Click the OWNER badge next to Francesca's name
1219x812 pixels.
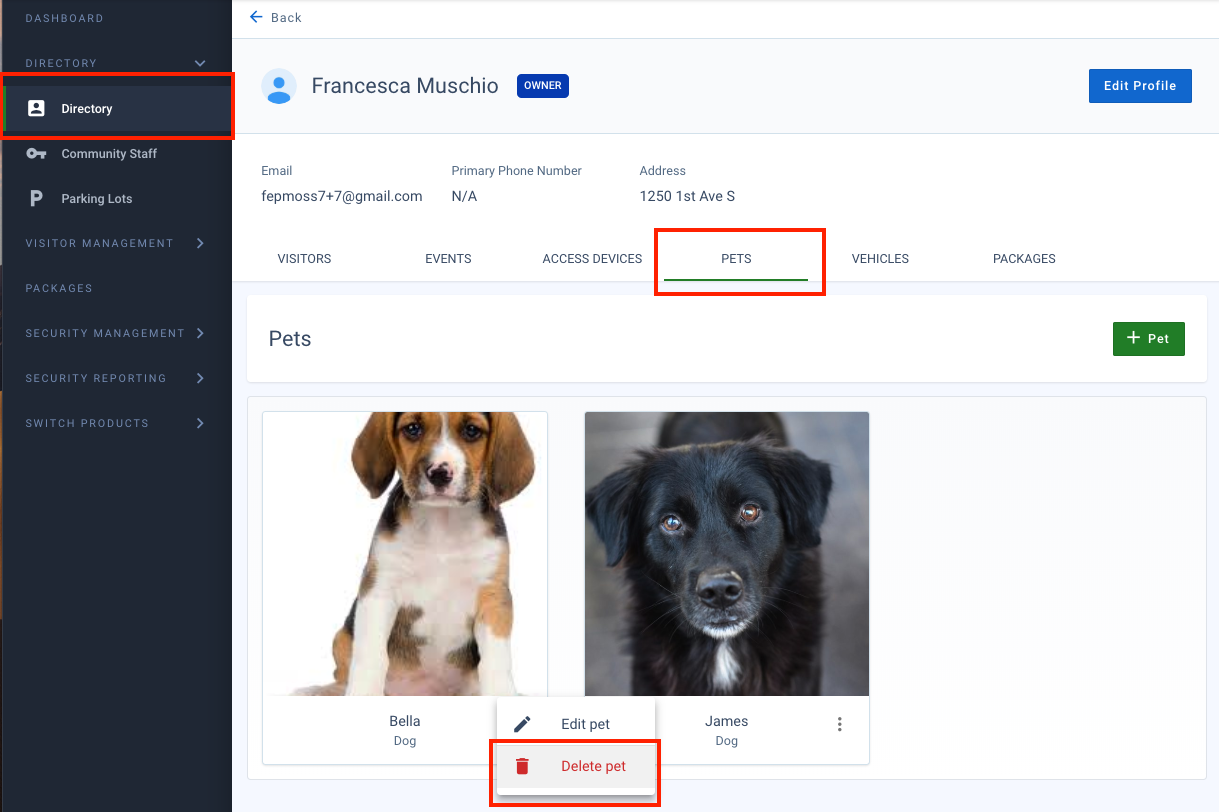(542, 86)
